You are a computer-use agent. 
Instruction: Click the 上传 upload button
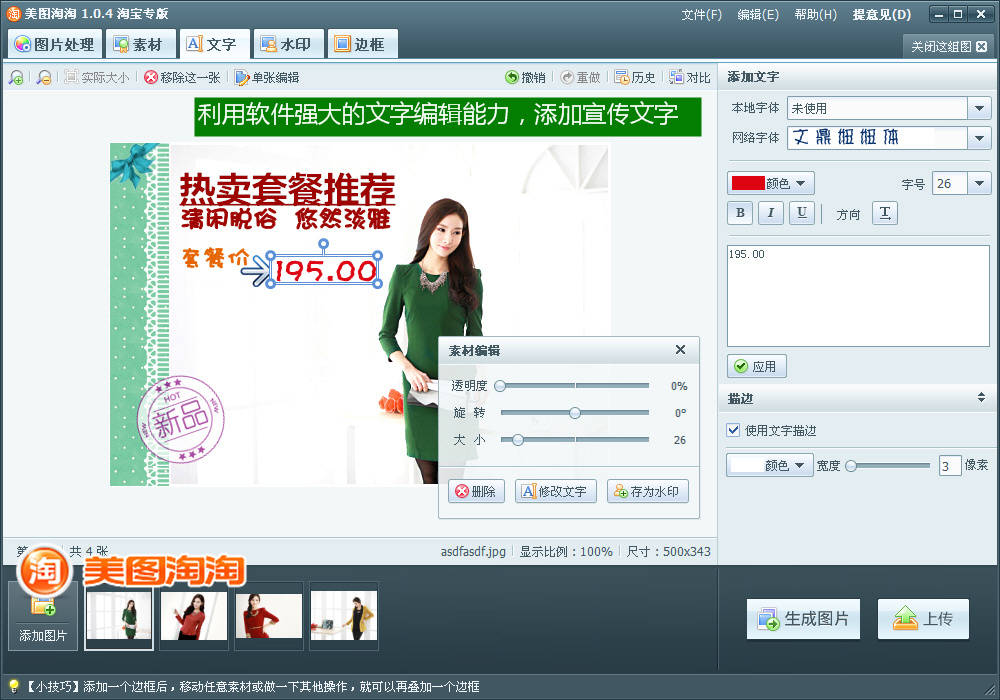(x=923, y=618)
